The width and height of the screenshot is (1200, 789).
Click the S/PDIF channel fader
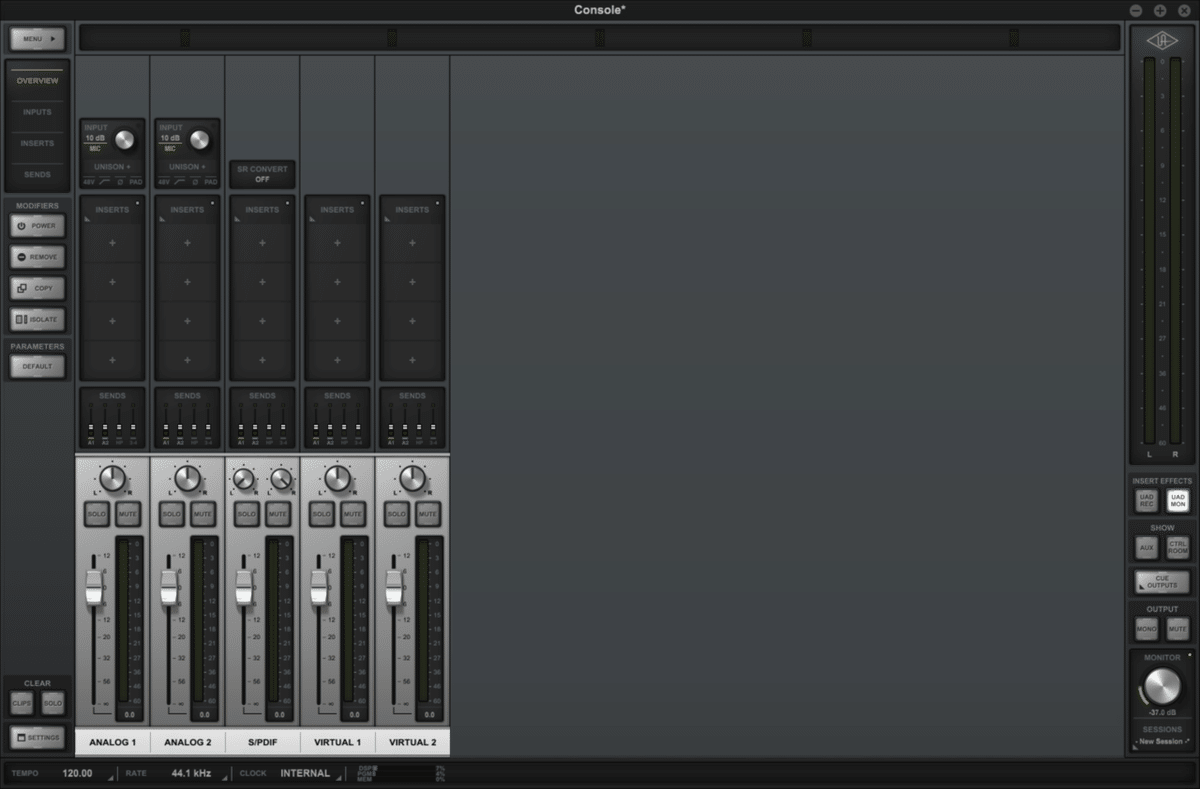point(244,586)
